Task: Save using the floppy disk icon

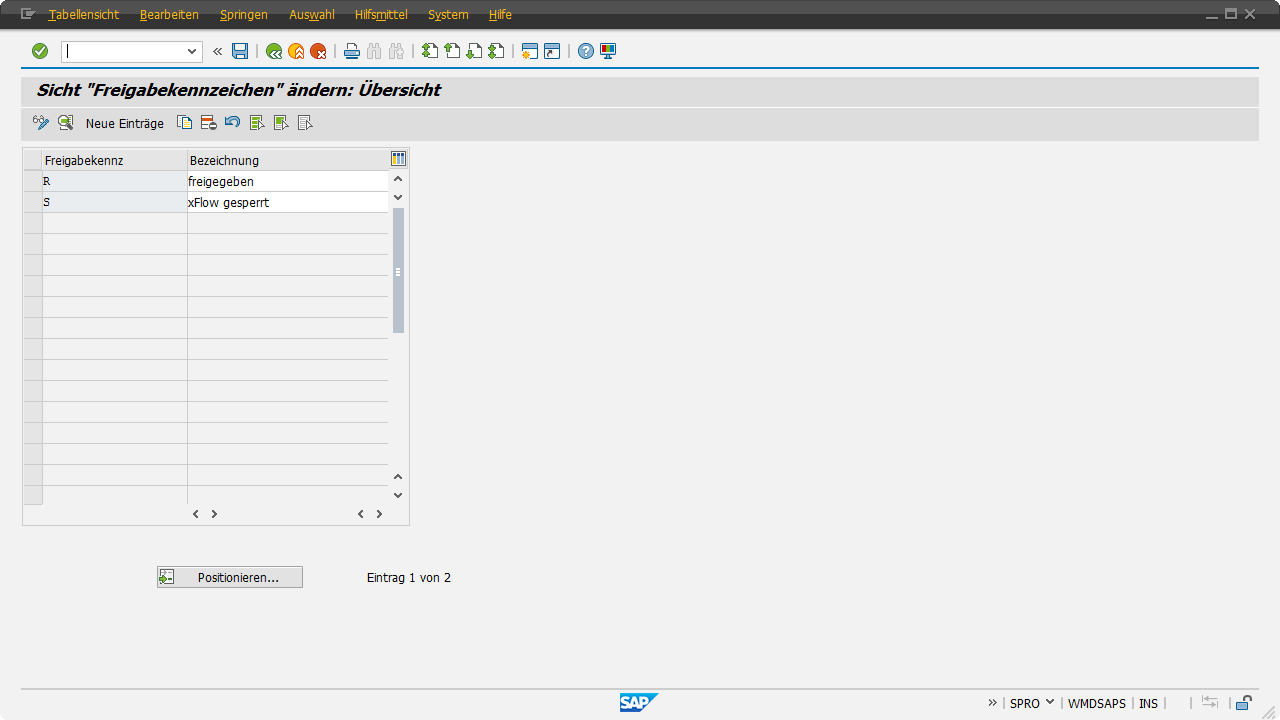Action: click(x=240, y=51)
